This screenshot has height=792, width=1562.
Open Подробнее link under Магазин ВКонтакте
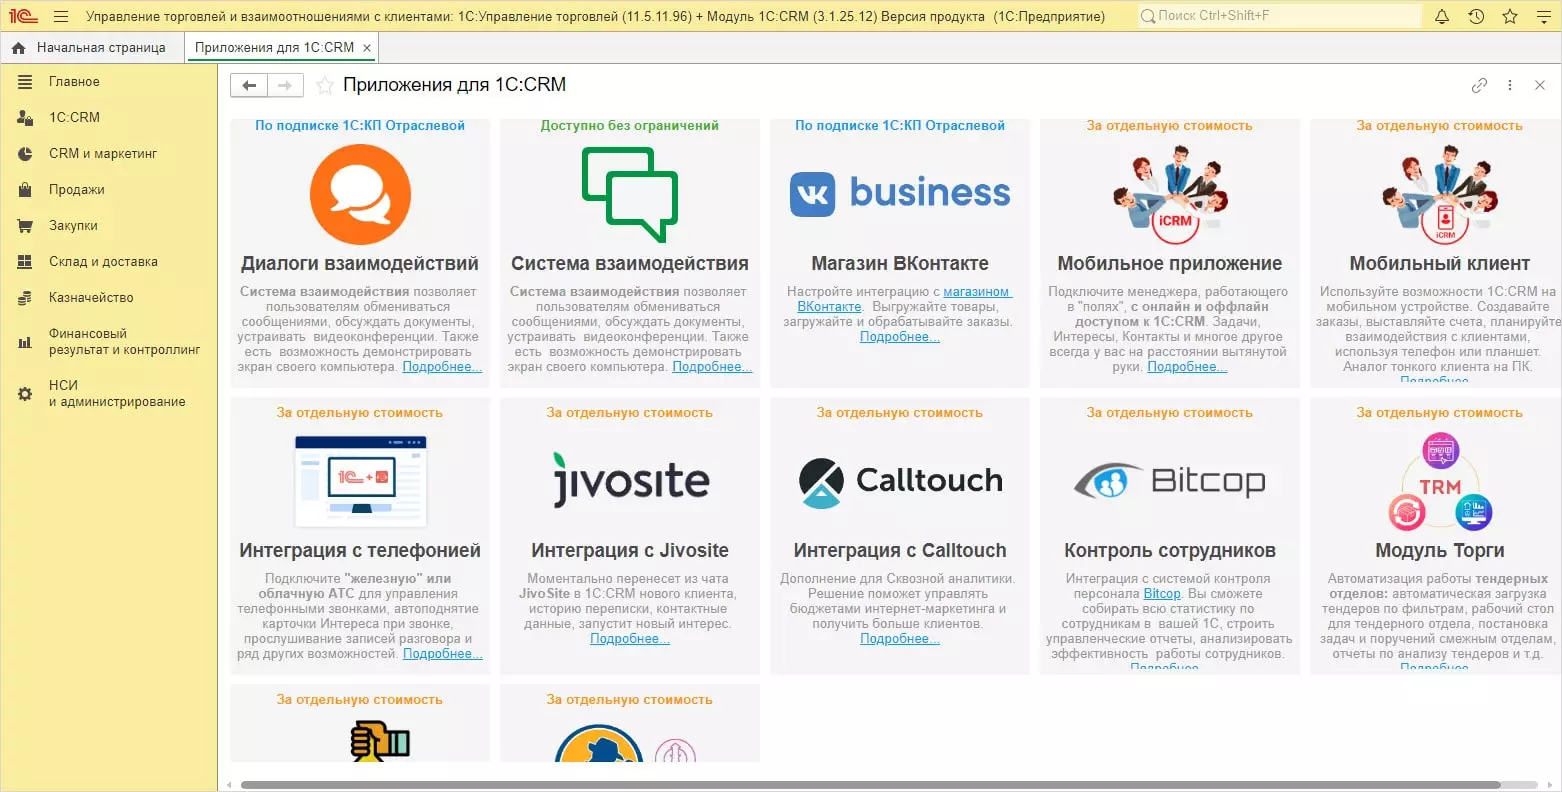tap(900, 337)
